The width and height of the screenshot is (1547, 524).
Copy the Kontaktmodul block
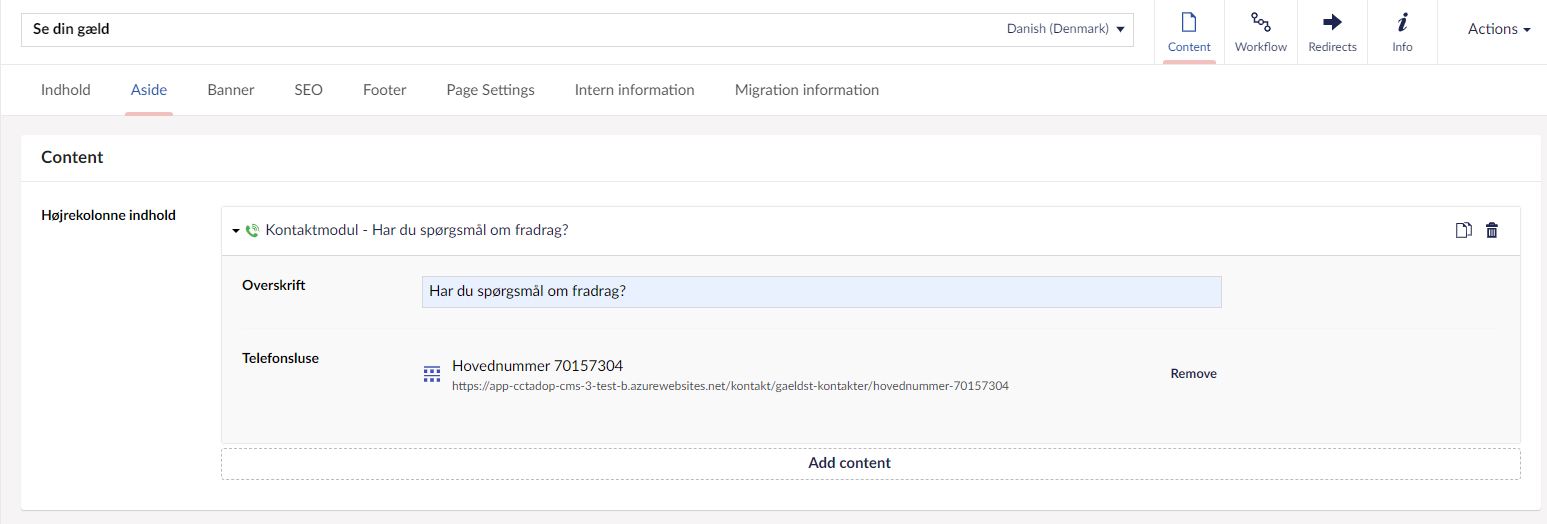click(1463, 231)
